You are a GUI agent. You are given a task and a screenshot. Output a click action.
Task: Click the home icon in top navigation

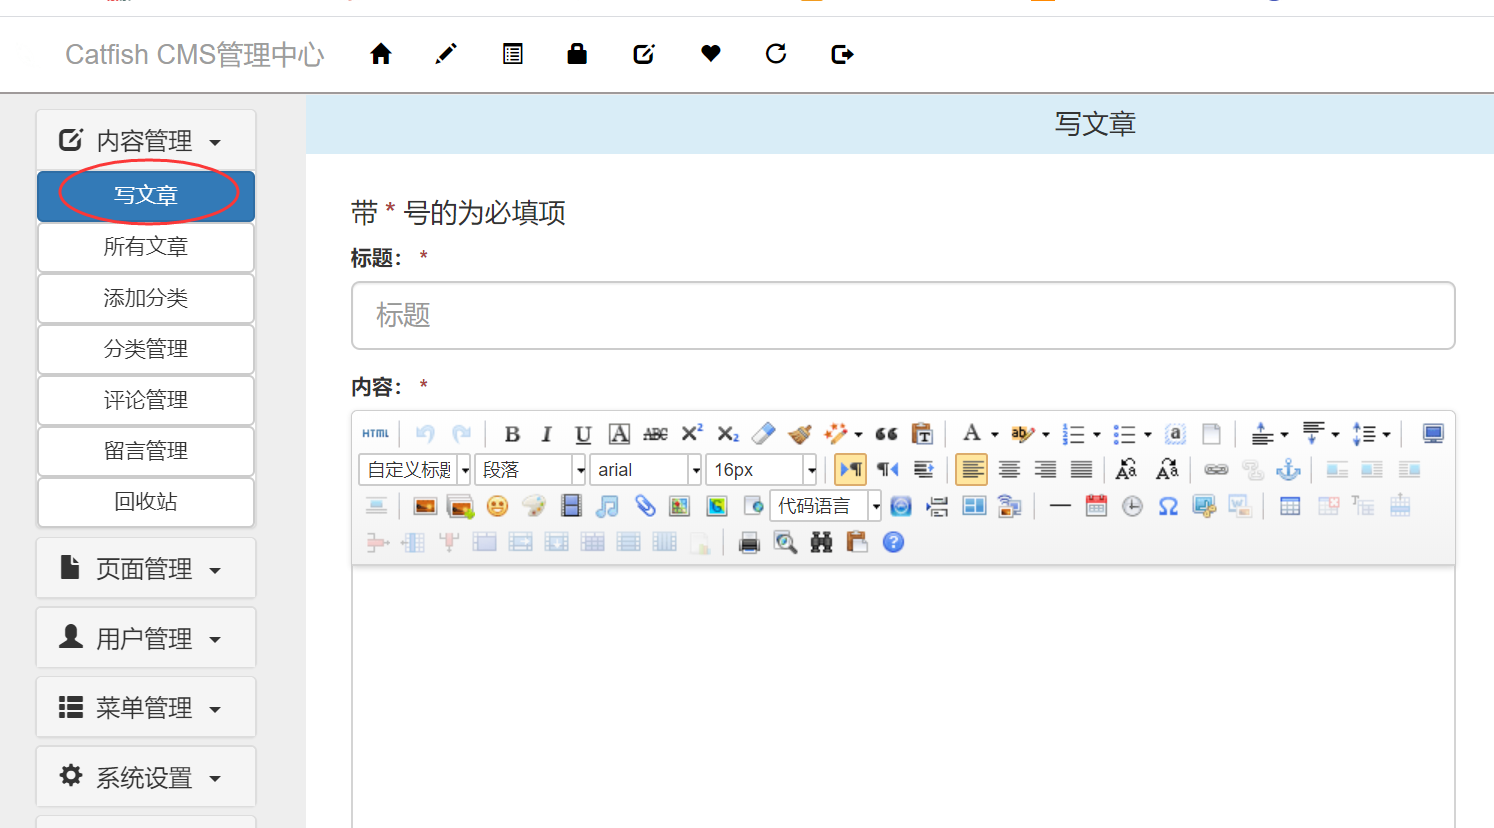point(380,54)
